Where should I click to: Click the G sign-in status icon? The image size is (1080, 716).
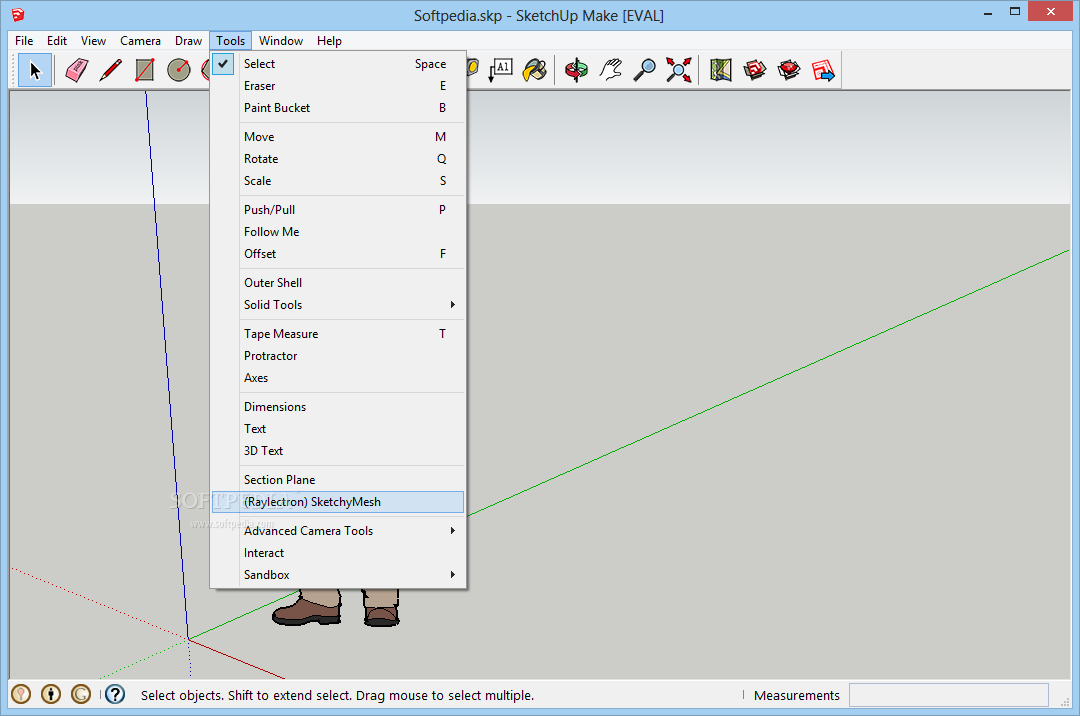81,694
